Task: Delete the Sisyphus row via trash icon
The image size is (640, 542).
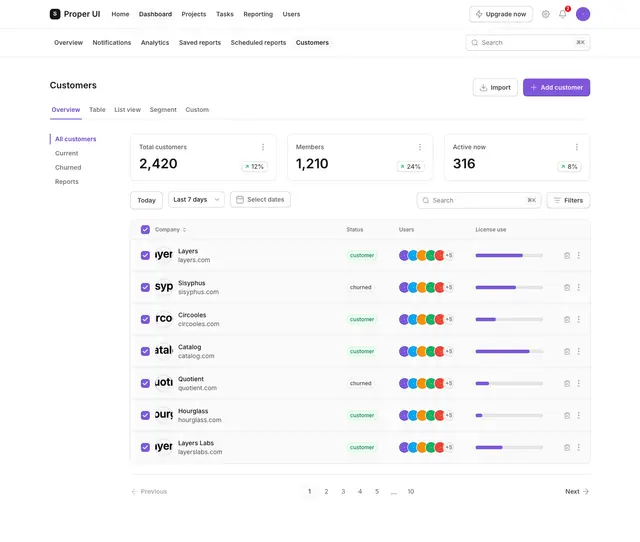Action: (567, 287)
